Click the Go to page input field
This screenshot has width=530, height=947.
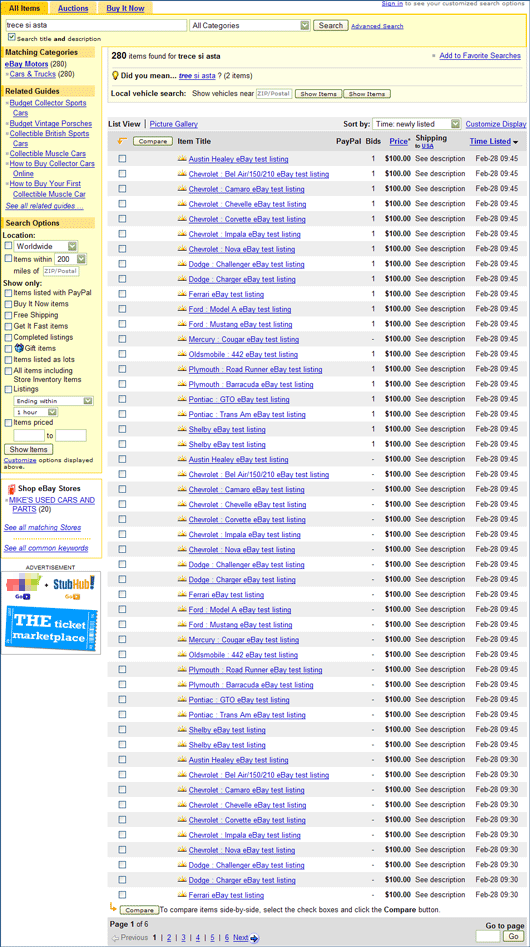pos(488,936)
